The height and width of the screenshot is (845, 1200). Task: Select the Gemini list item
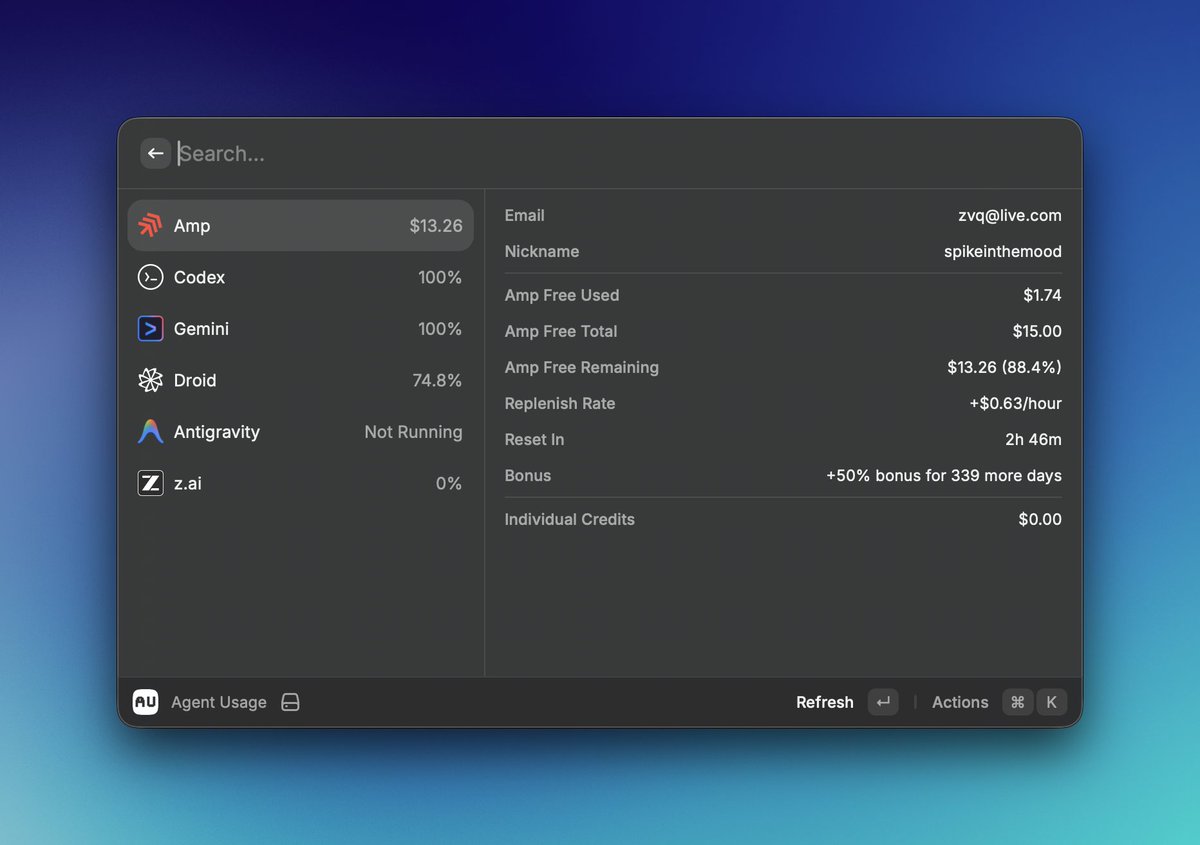[300, 329]
